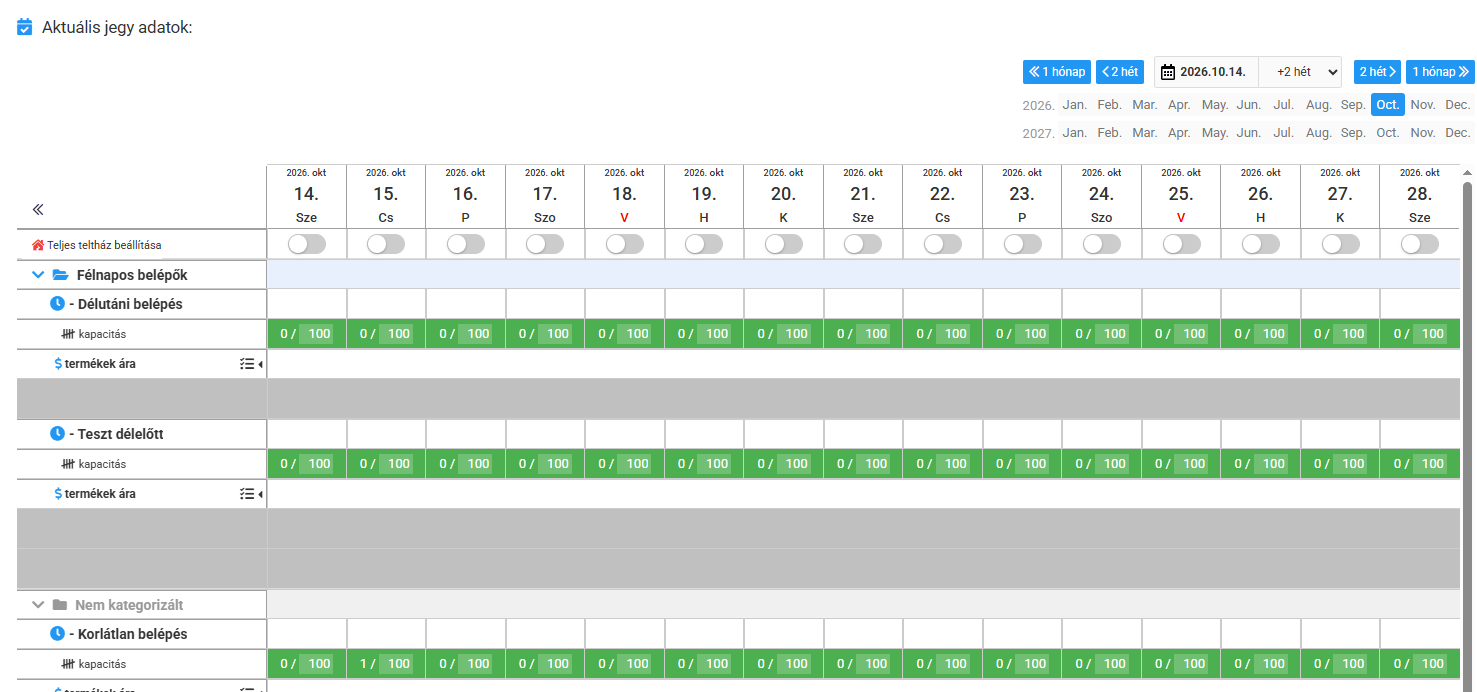
Task: Select Jan. in the 2027 month row
Action: (x=1075, y=133)
